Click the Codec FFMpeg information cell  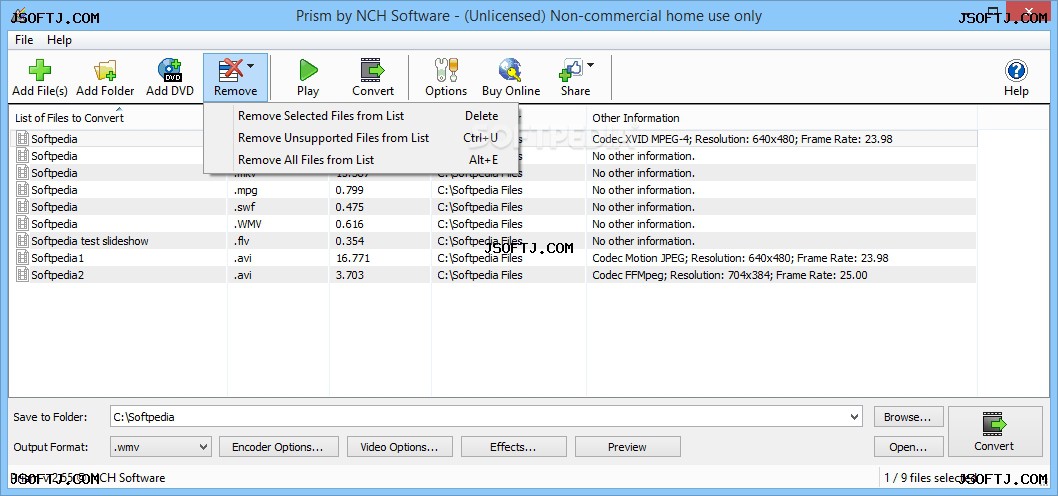tap(729, 275)
